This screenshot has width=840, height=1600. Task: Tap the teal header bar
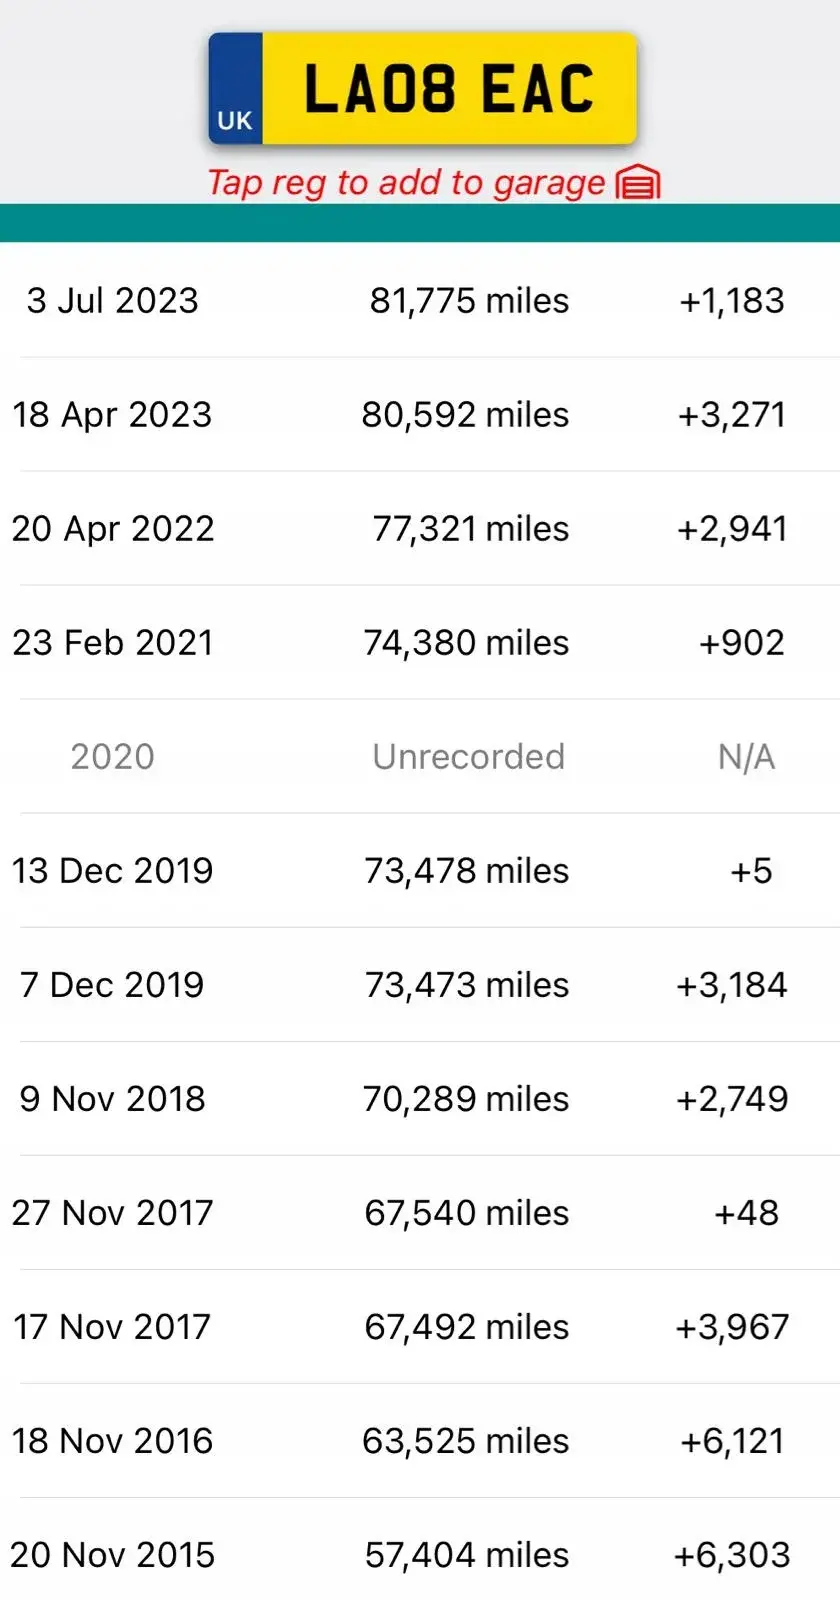tap(420, 223)
